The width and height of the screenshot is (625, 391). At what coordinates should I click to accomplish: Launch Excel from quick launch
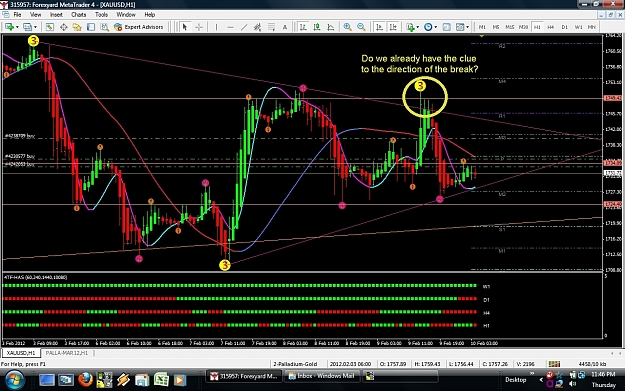(x=161, y=380)
